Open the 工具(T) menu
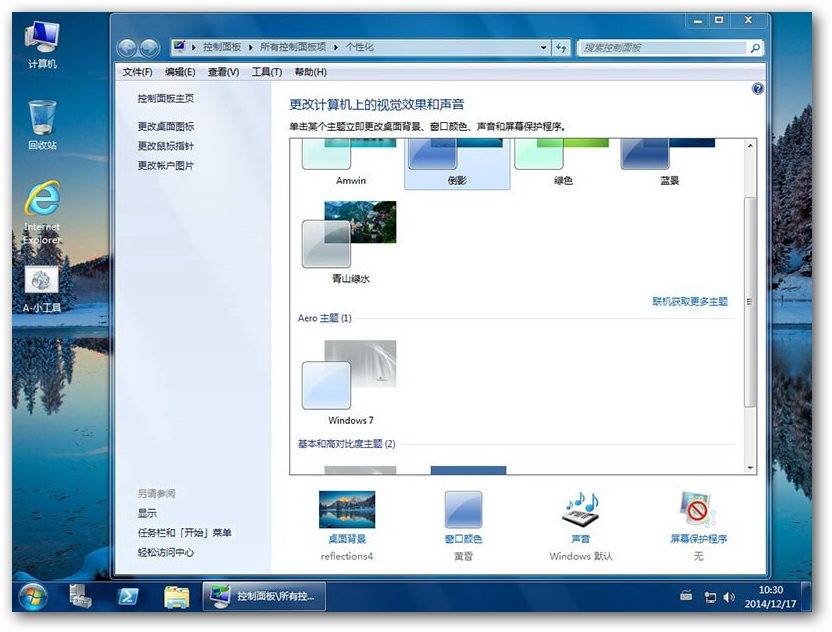The width and height of the screenshot is (832, 632). point(266,72)
